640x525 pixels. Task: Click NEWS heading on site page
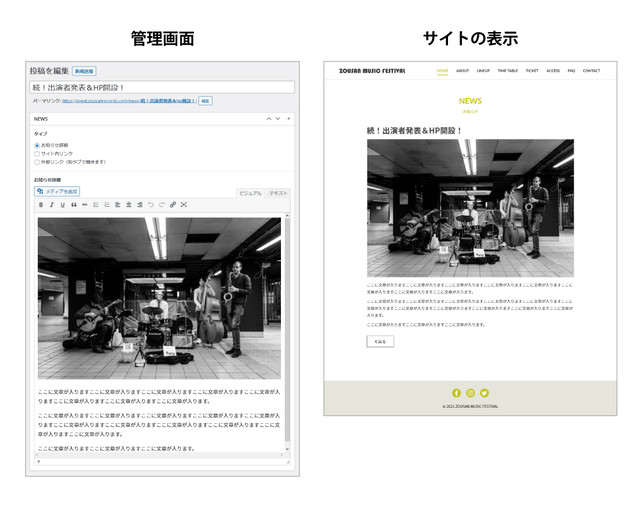[470, 101]
